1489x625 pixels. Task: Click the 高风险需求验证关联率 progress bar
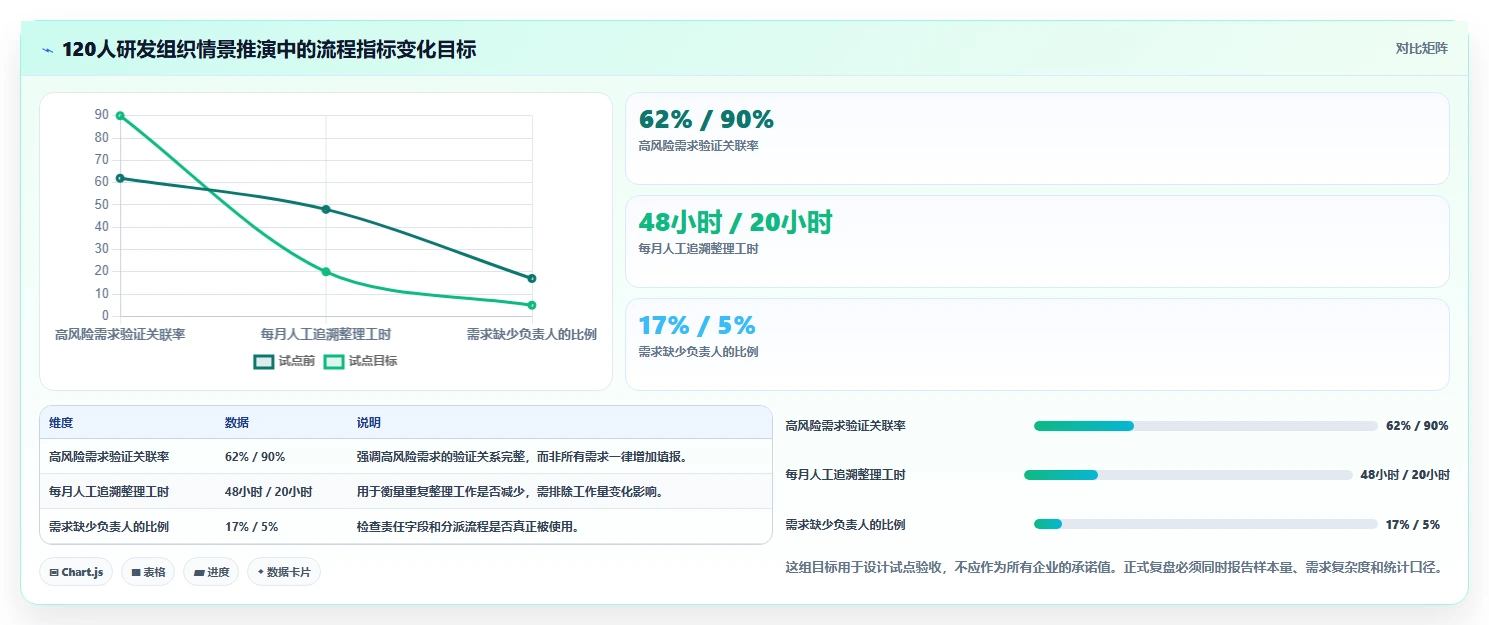tap(1206, 426)
